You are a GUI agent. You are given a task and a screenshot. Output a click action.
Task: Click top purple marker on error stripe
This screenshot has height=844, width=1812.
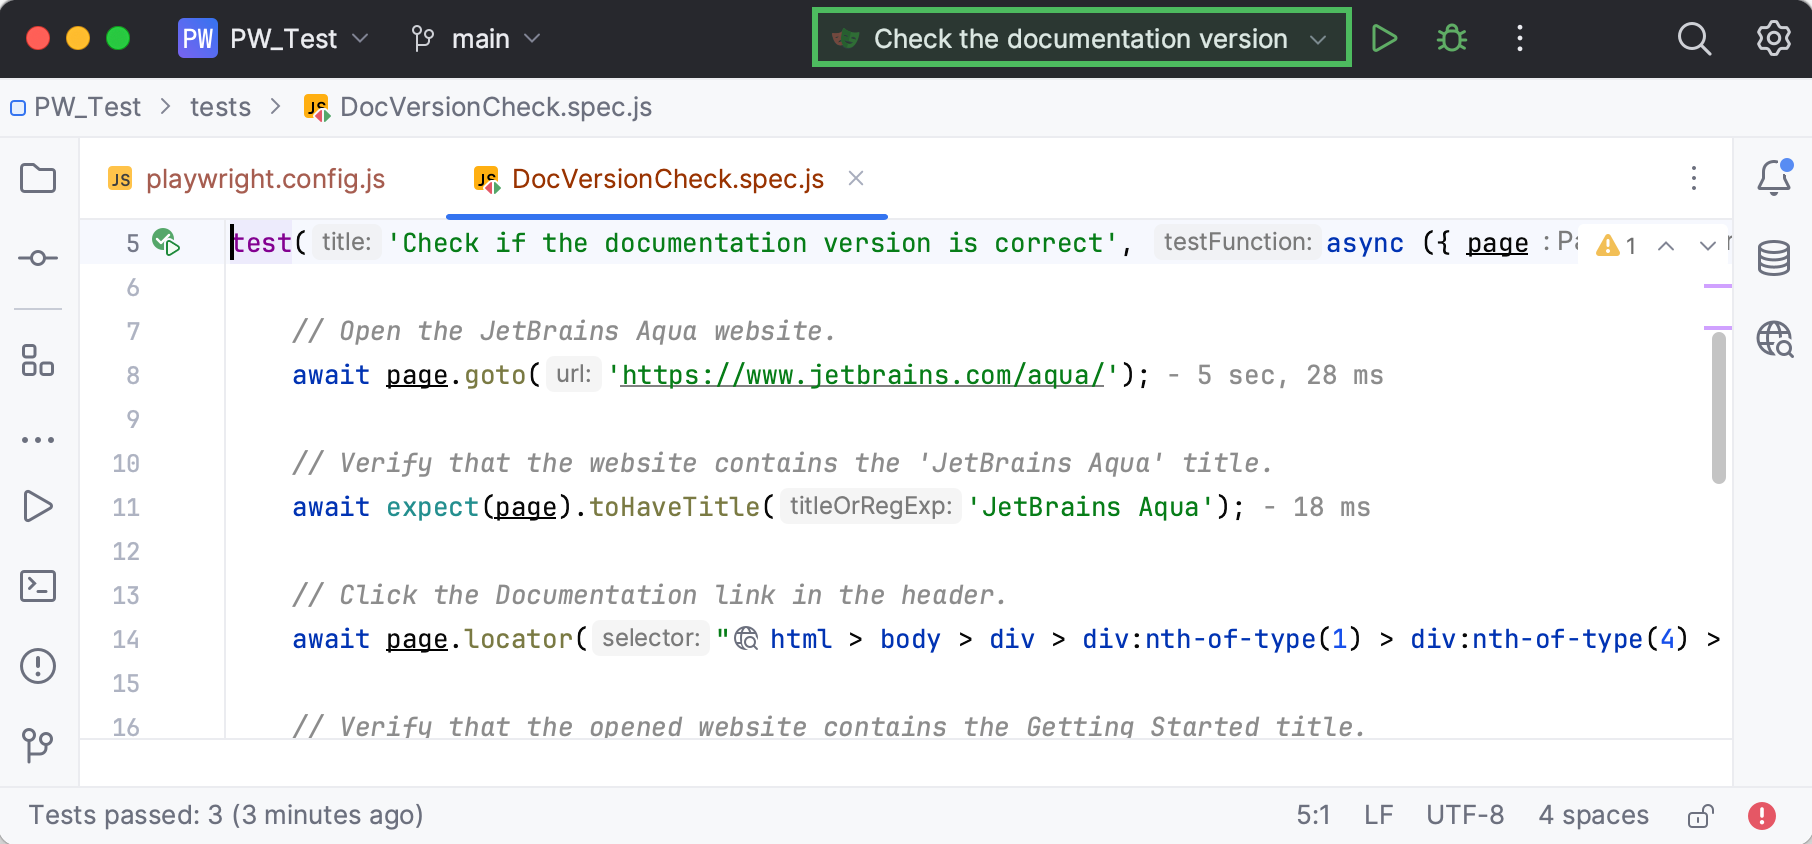(x=1717, y=286)
